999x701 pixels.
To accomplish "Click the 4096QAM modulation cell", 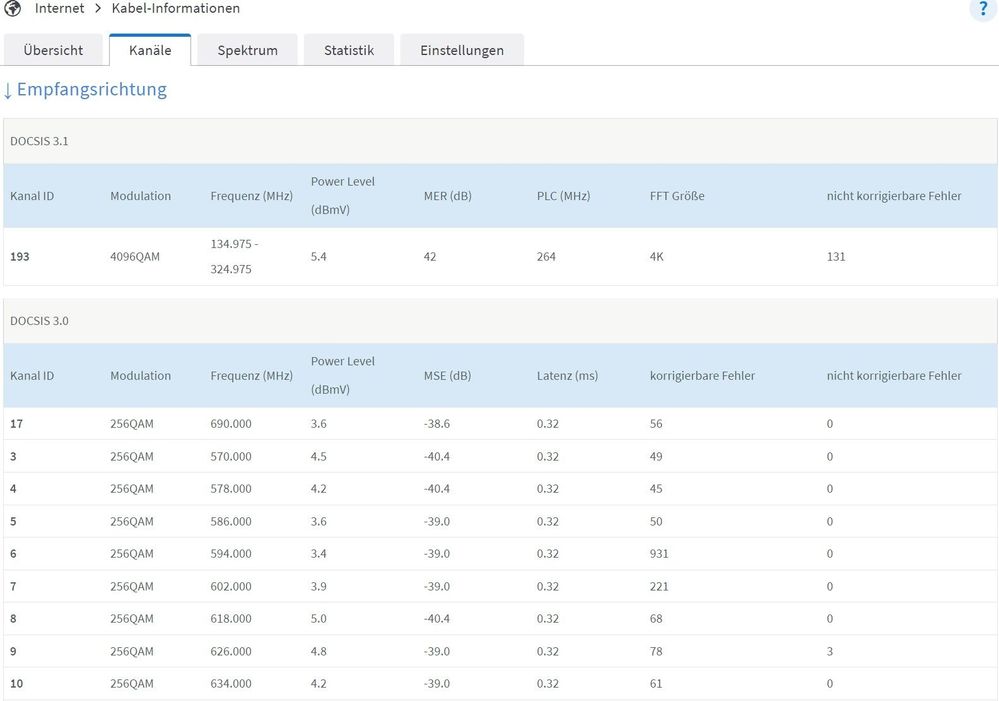I will tap(135, 257).
